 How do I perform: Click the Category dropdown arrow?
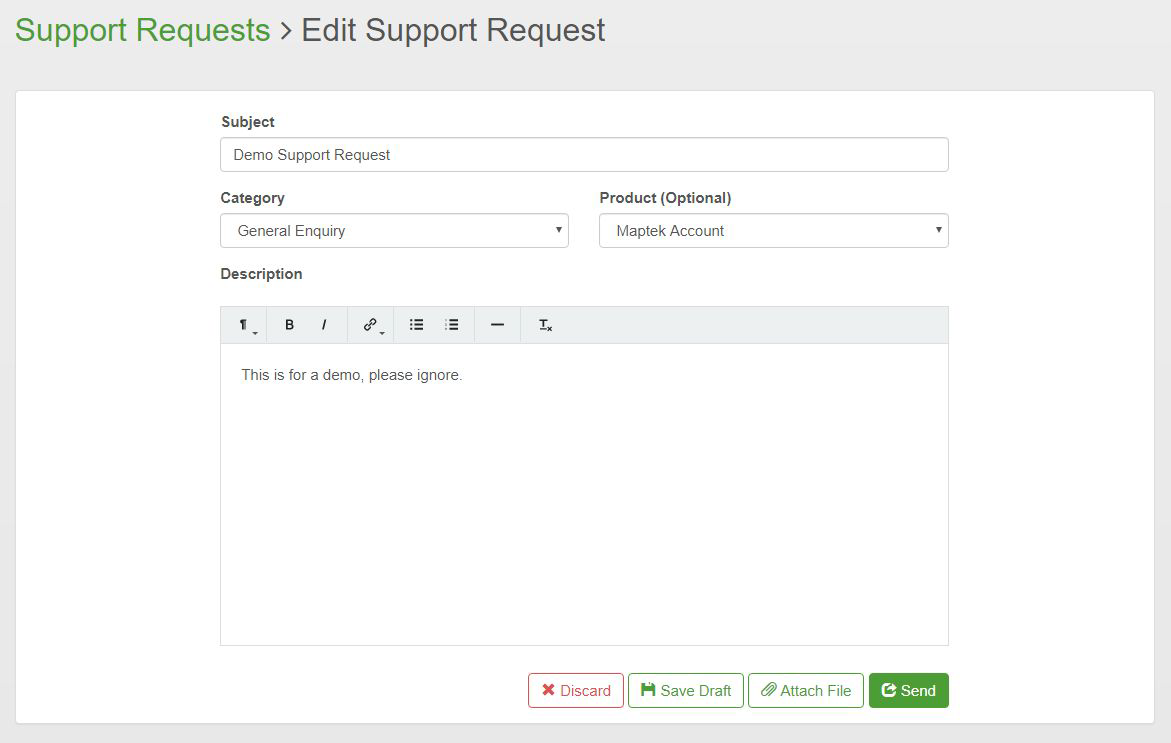click(558, 230)
